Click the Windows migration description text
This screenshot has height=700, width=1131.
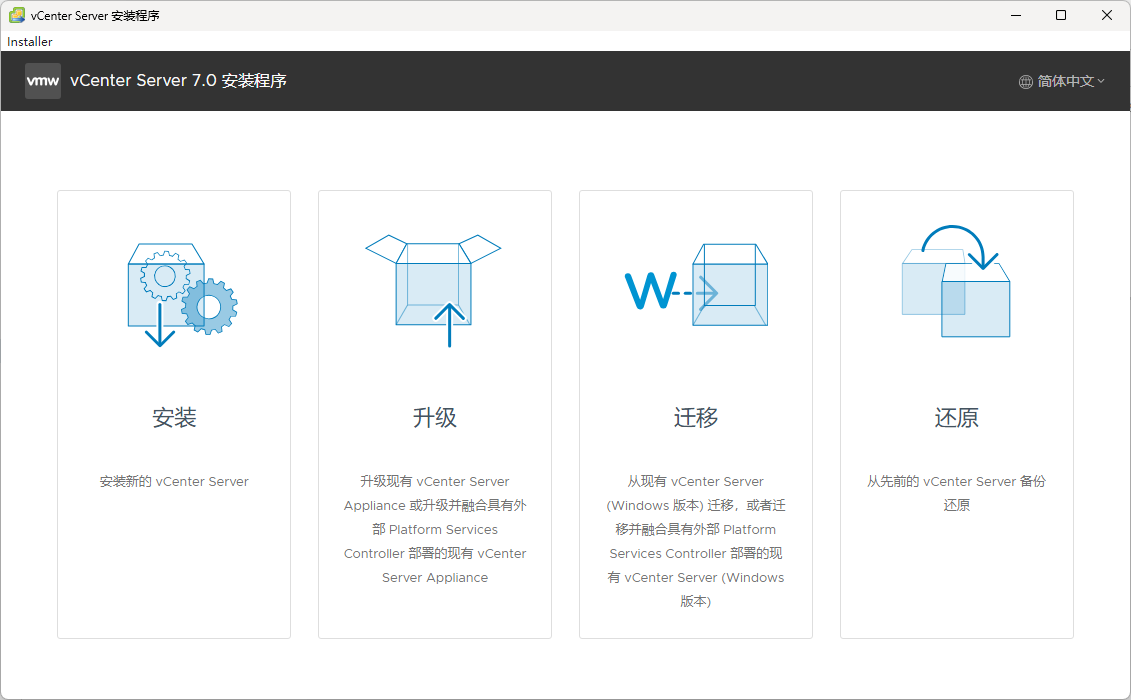click(696, 541)
